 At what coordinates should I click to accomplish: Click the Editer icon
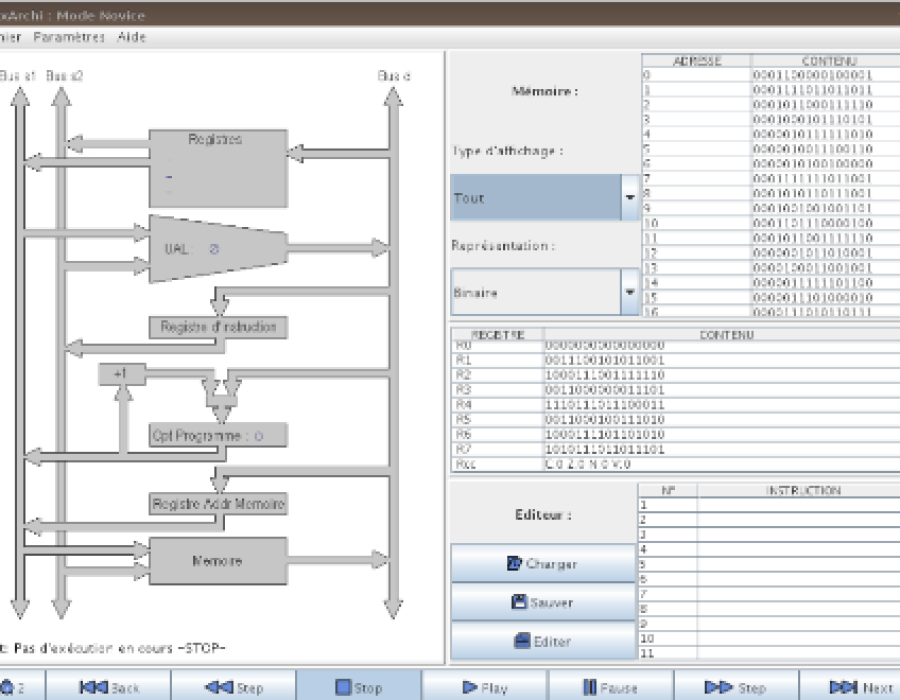click(522, 640)
